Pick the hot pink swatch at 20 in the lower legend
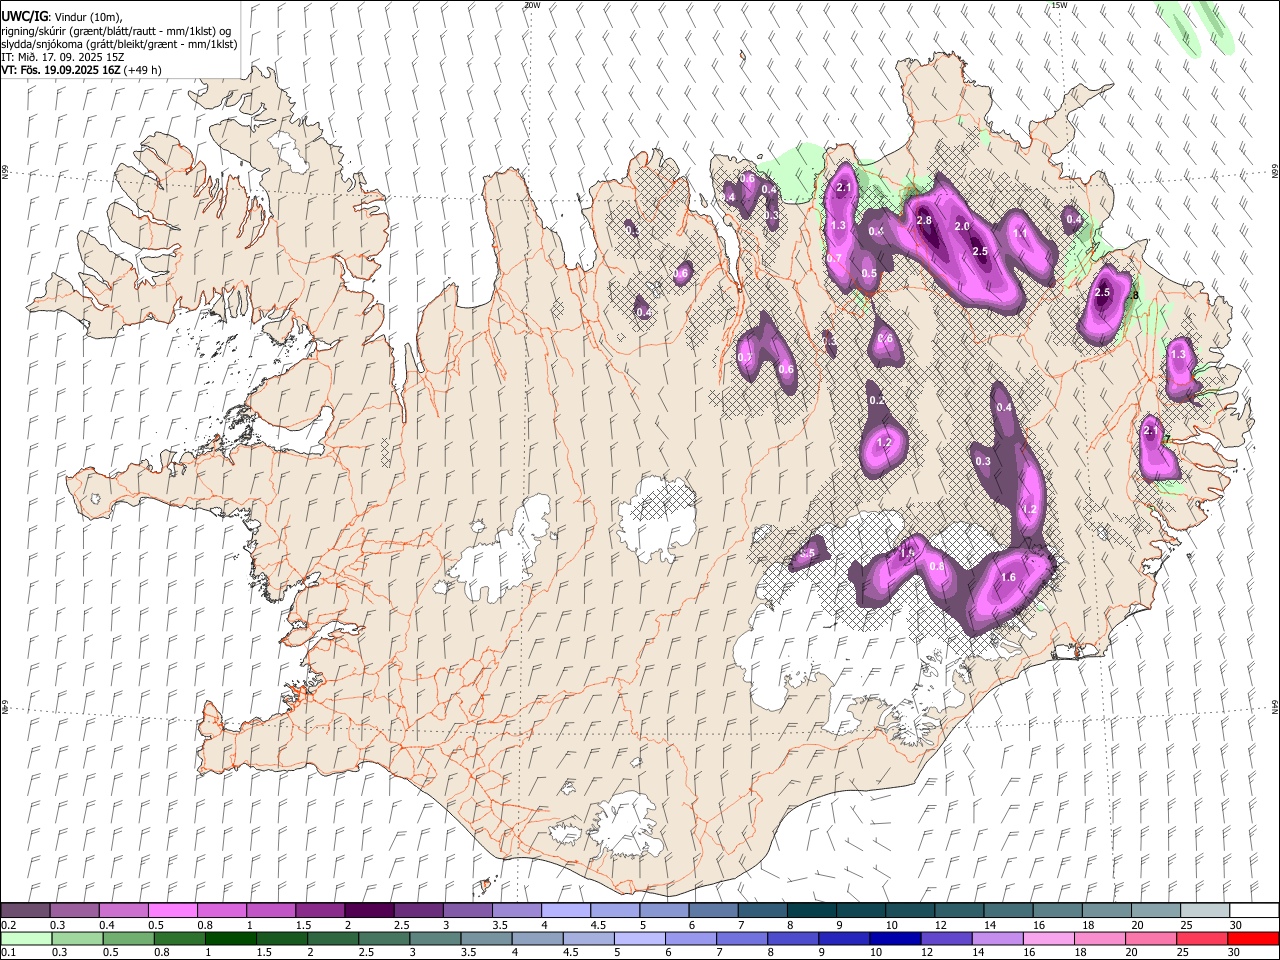The width and height of the screenshot is (1280, 960). pyautogui.click(x=1151, y=939)
